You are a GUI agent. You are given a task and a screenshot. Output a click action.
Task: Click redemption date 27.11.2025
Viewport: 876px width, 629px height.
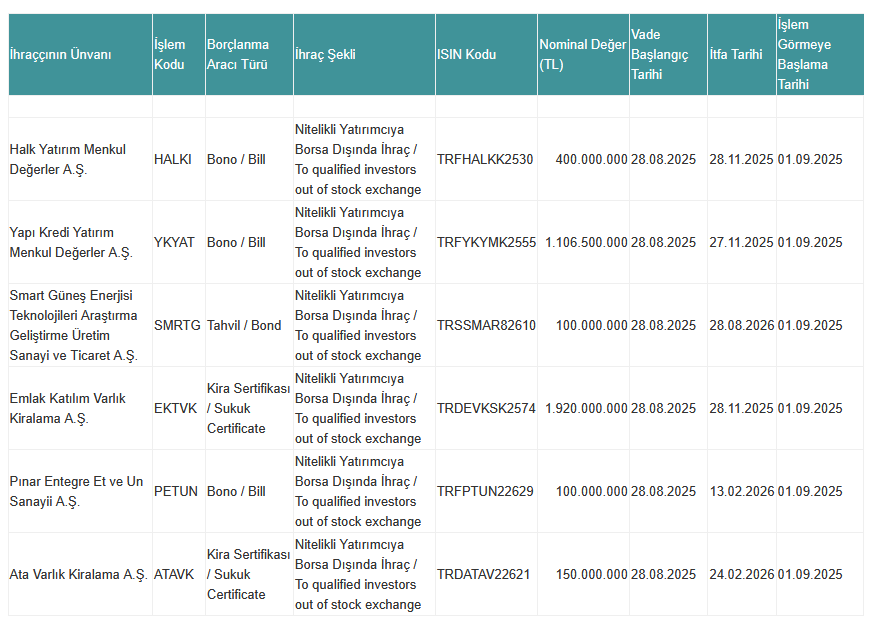[x=741, y=242]
